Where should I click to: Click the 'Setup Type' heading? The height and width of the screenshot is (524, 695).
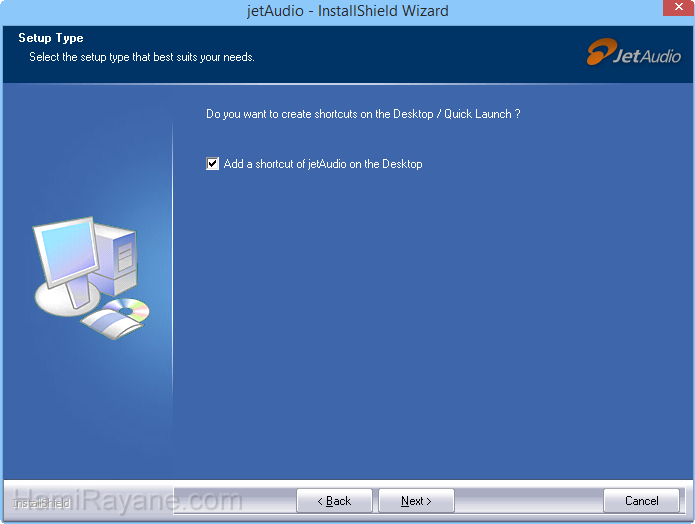pos(51,38)
